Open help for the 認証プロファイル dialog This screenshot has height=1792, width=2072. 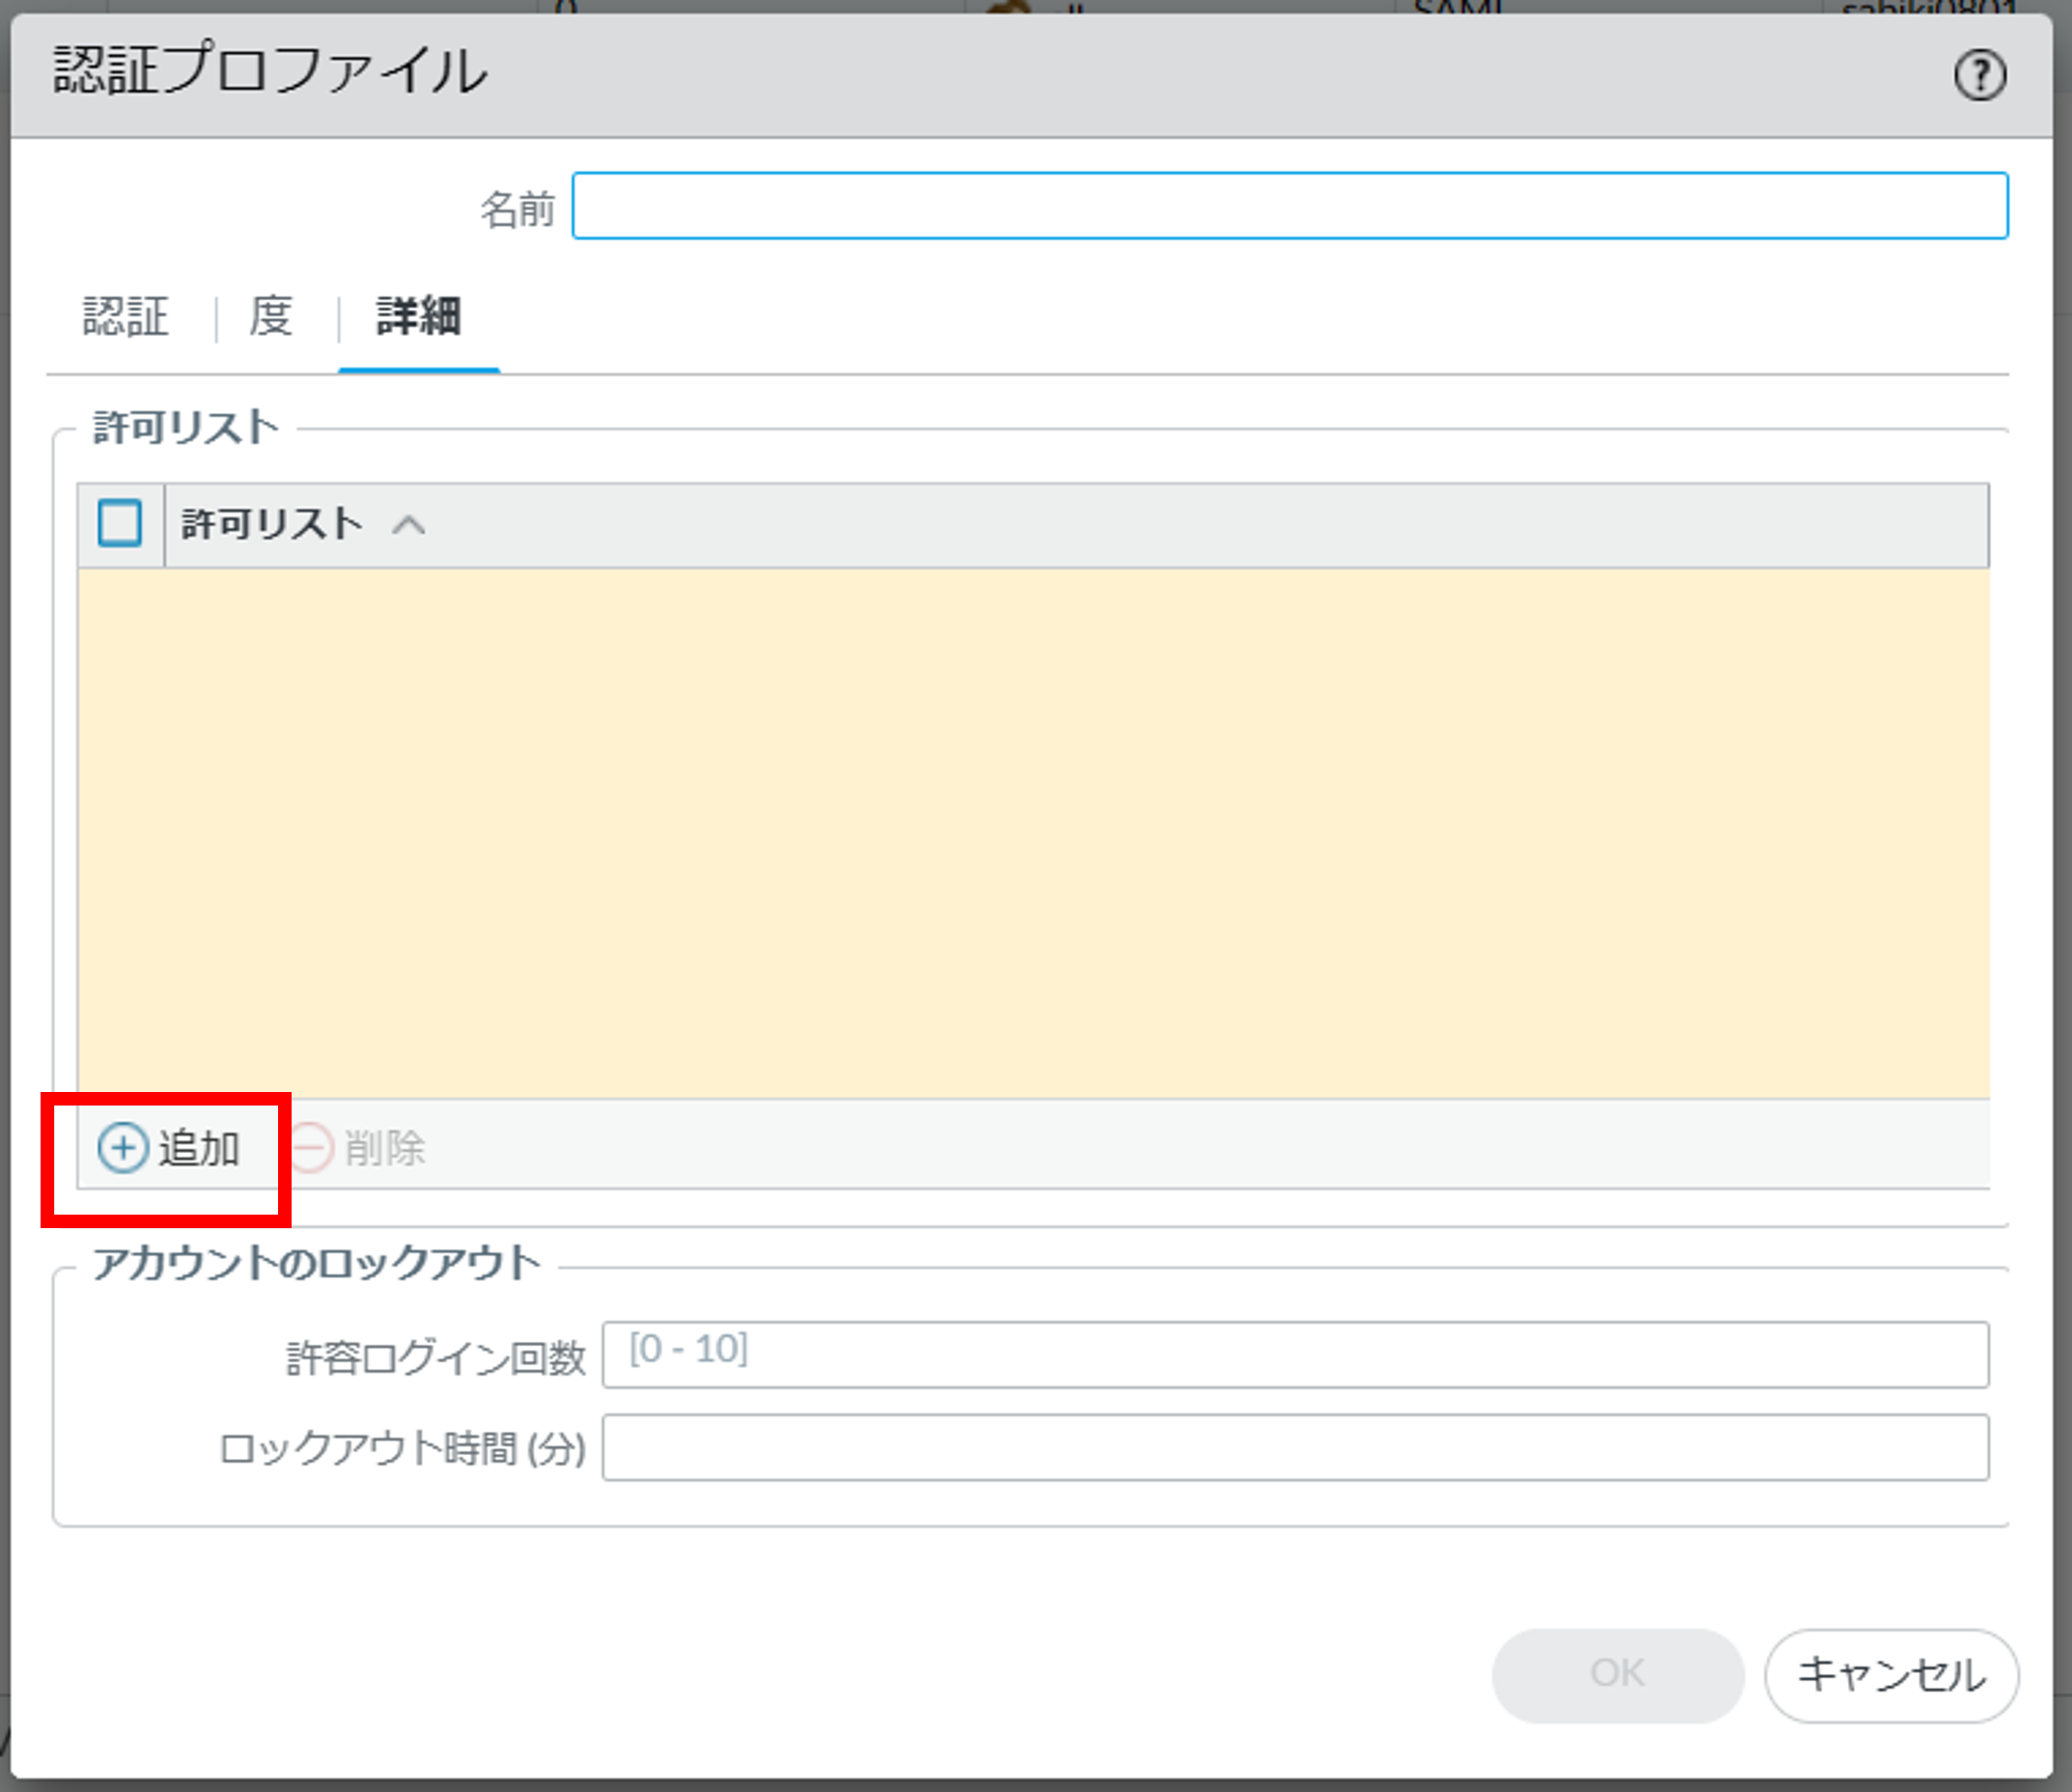coord(1979,75)
